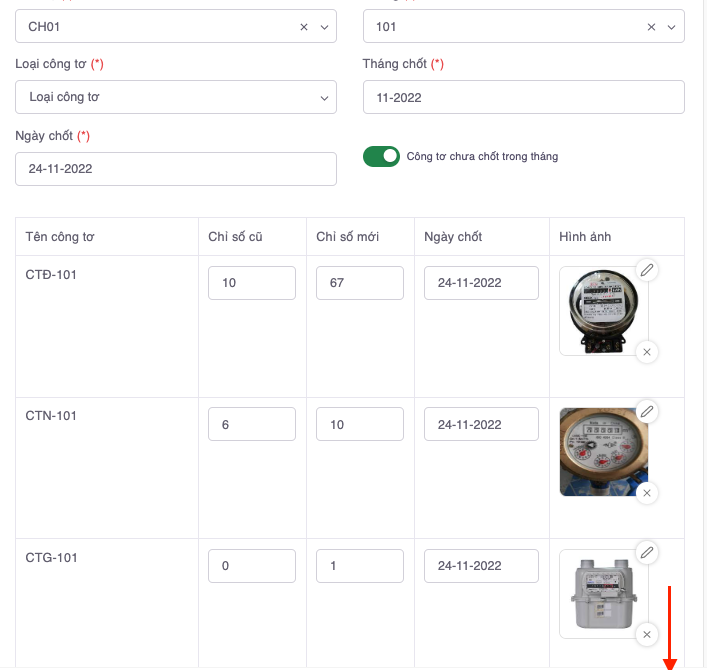Screen dimensions: 707x670
Task: Click the 'Chỉ số cũ' field for CTN-101
Action: [x=251, y=425]
